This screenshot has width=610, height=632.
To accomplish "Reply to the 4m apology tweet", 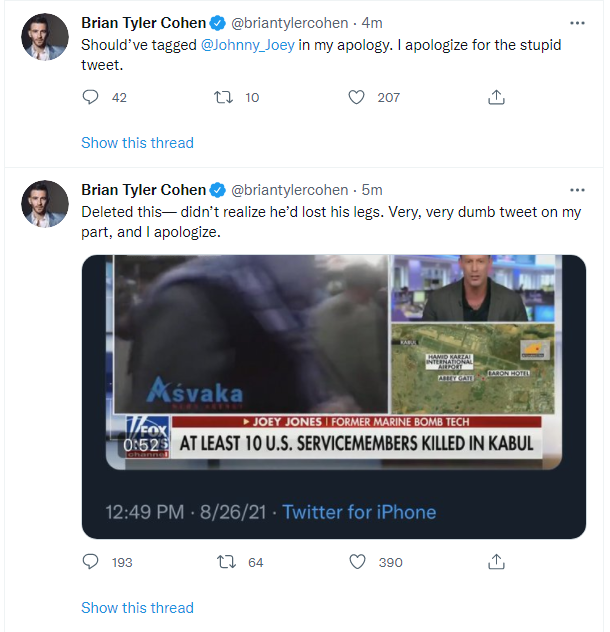I will tap(90, 97).
